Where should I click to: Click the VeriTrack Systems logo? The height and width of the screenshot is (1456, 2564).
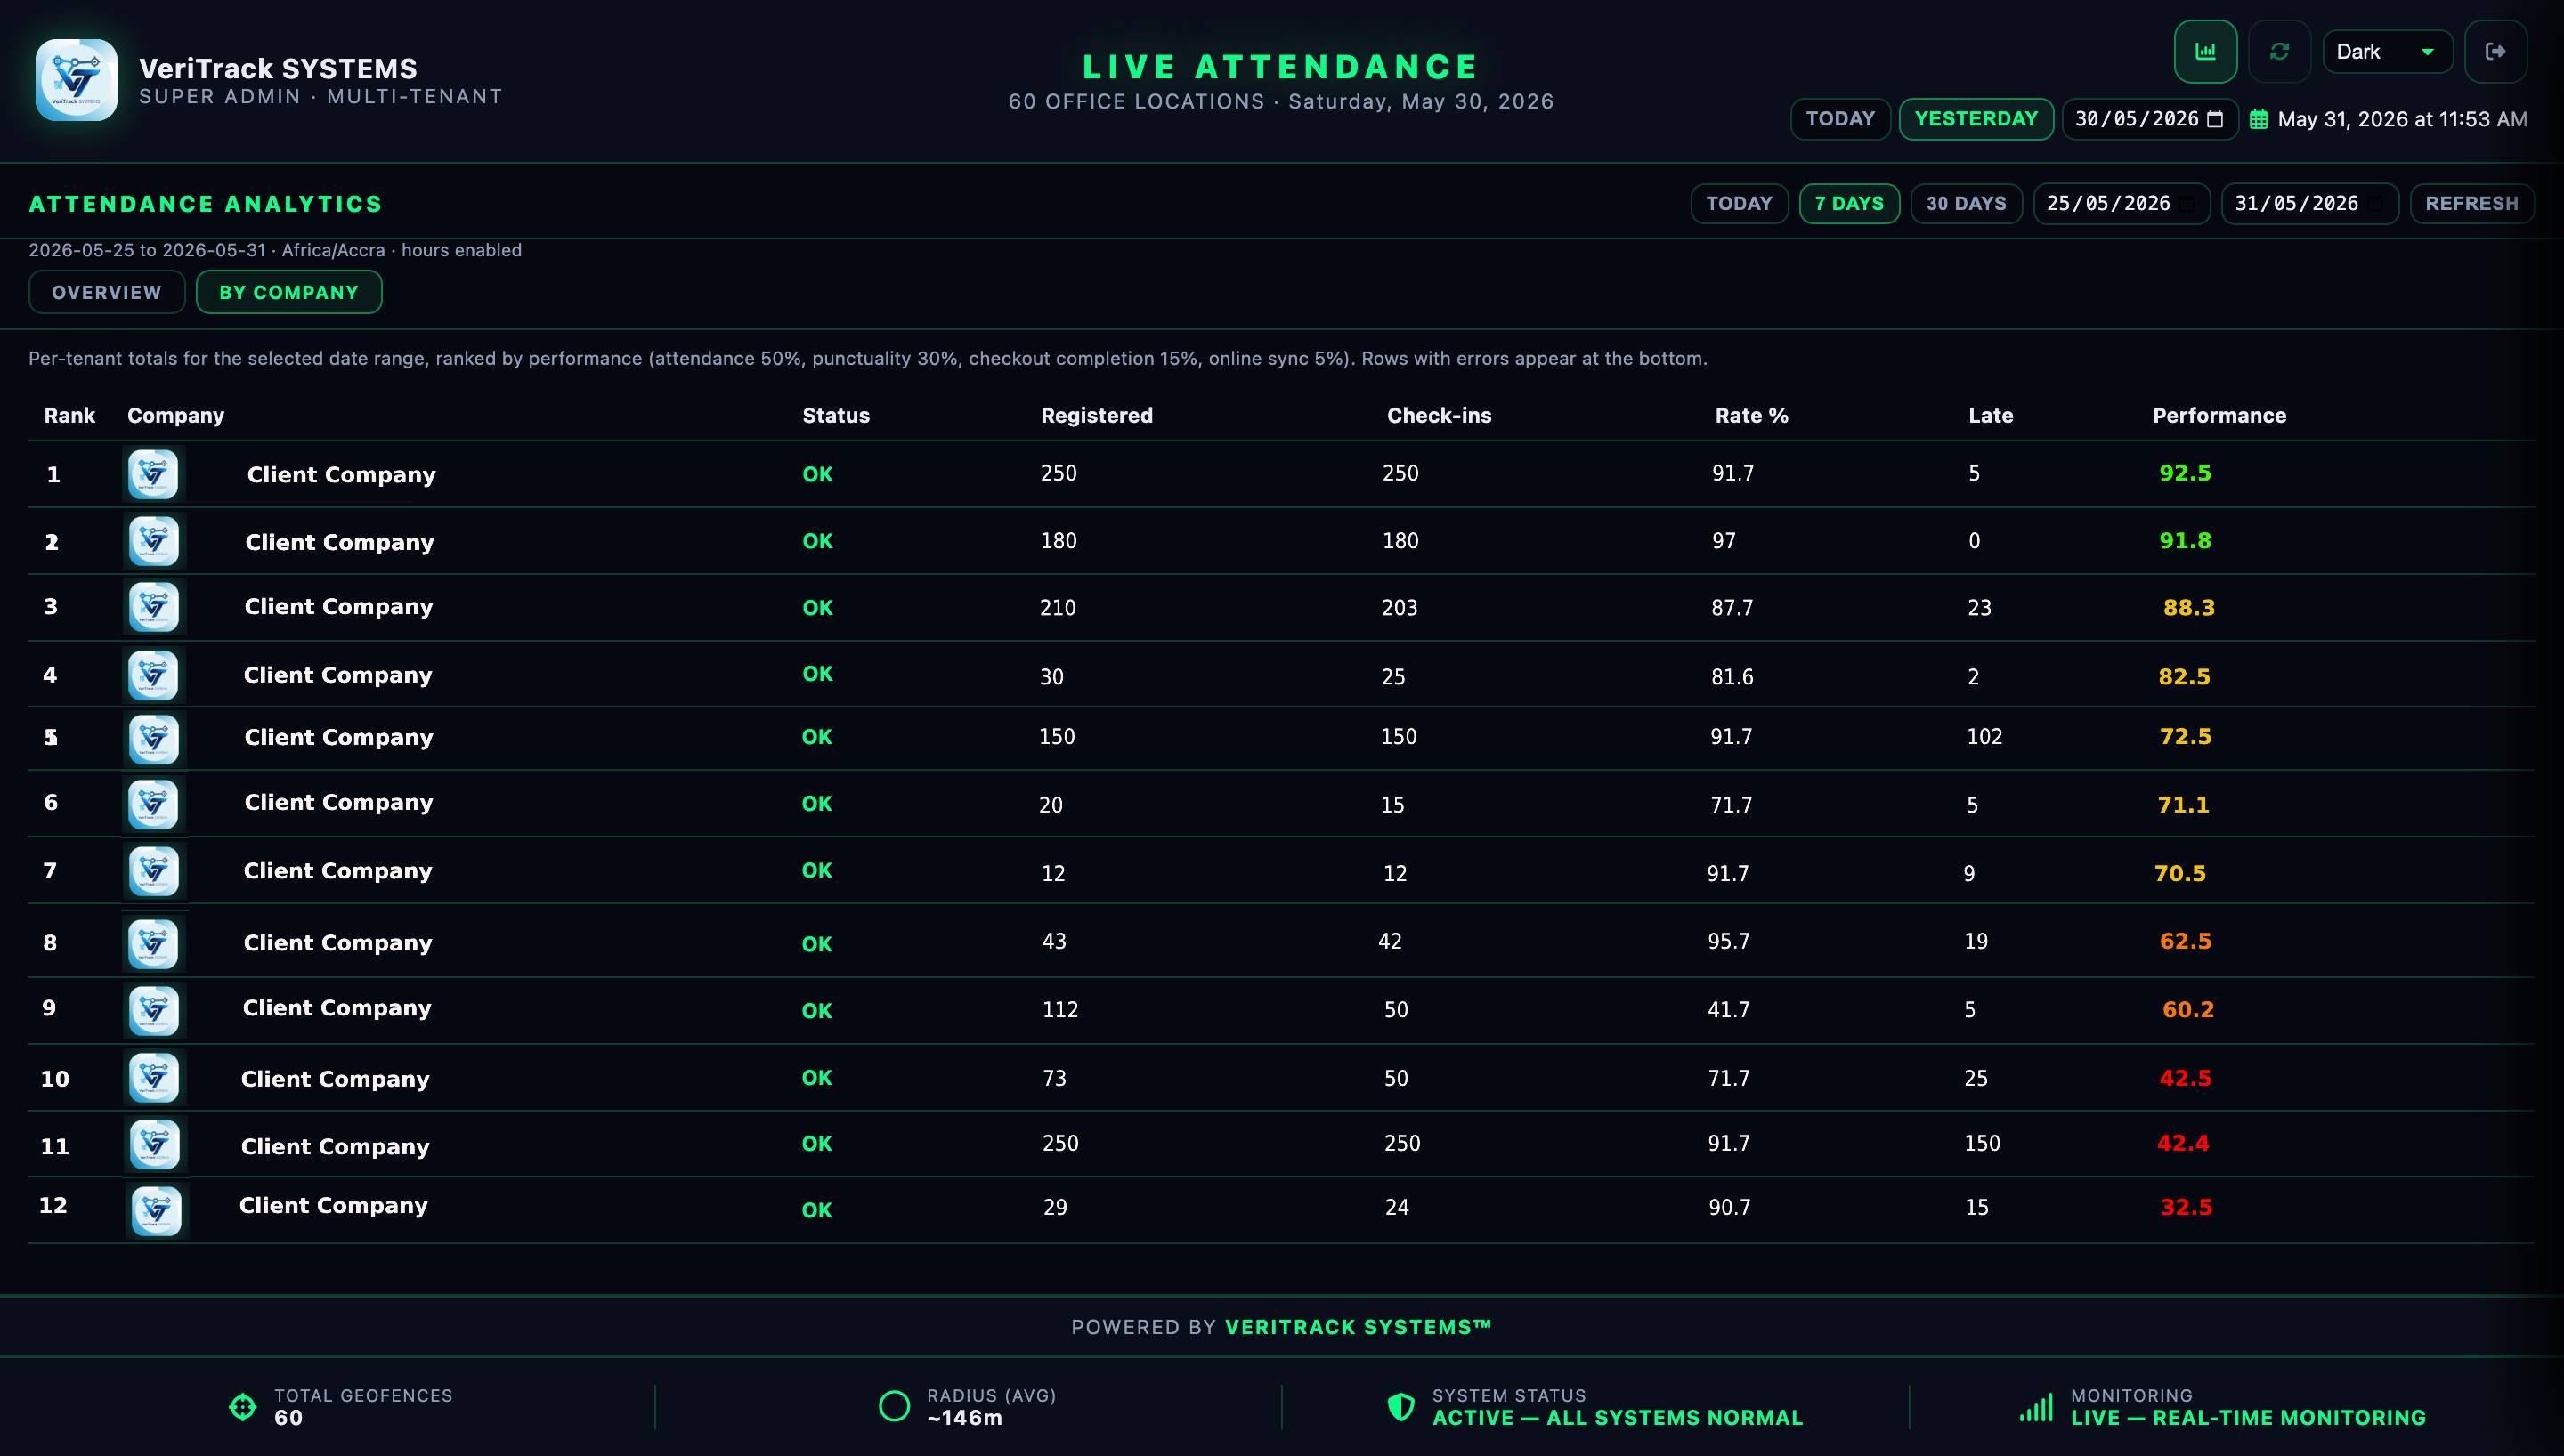(x=76, y=80)
